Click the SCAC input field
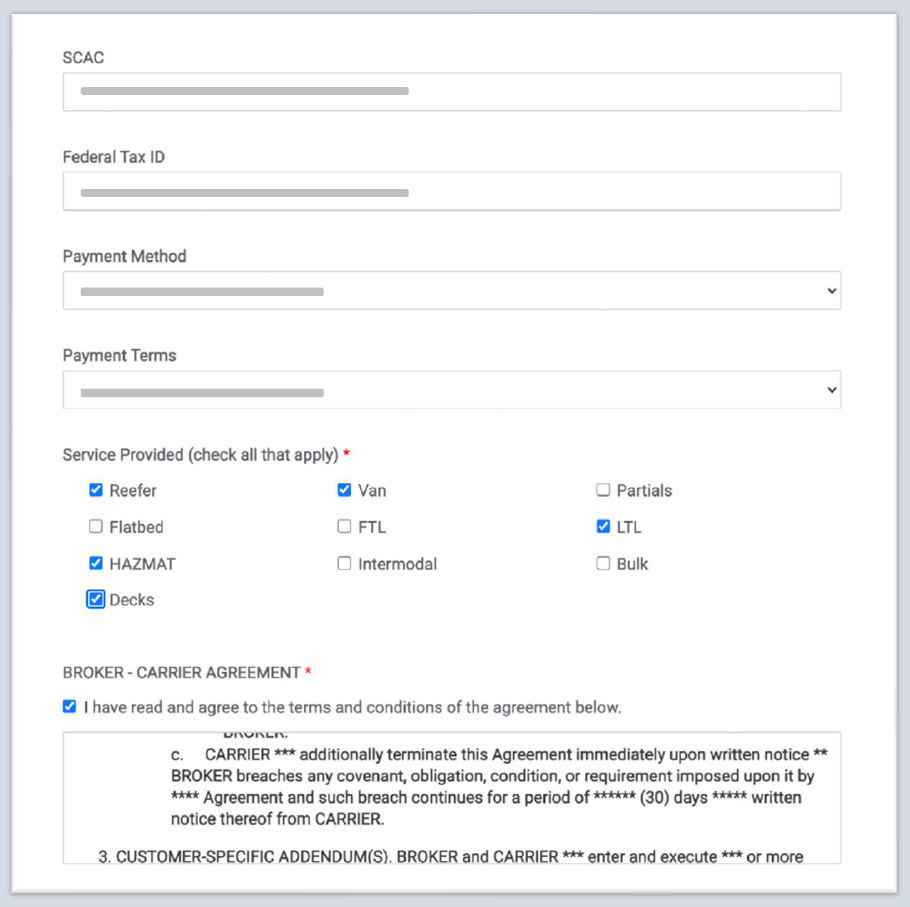The height and width of the screenshot is (907, 910). coord(451,92)
